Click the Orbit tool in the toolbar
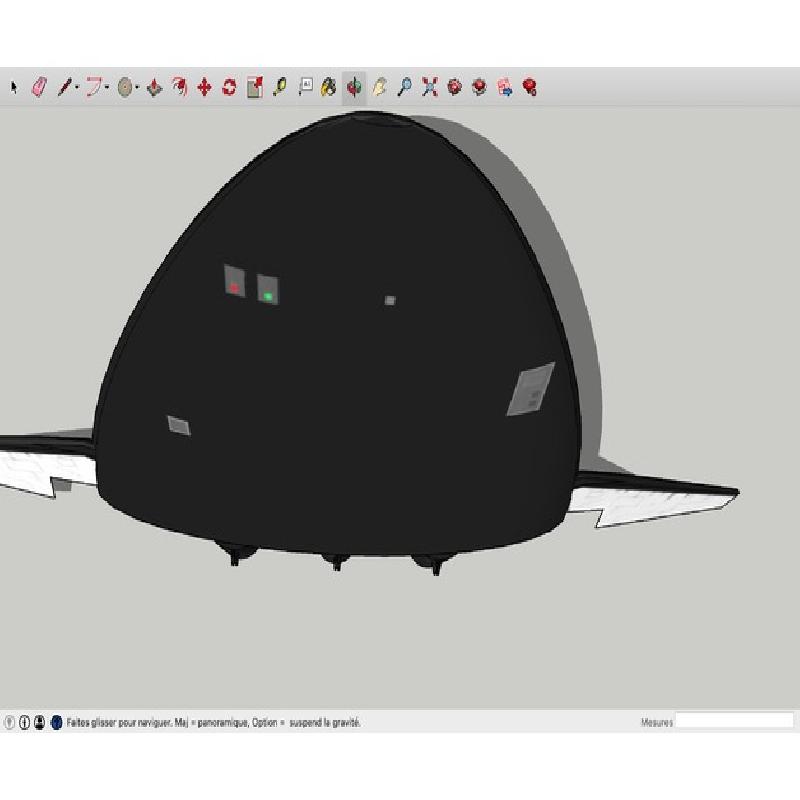Viewport: 800px width, 800px height. 354,88
